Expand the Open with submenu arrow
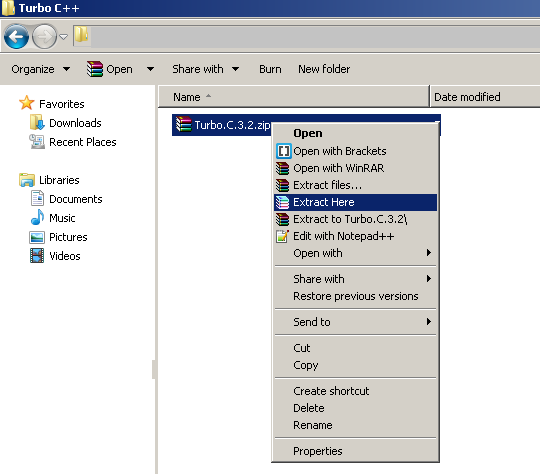540x474 pixels. [x=429, y=253]
